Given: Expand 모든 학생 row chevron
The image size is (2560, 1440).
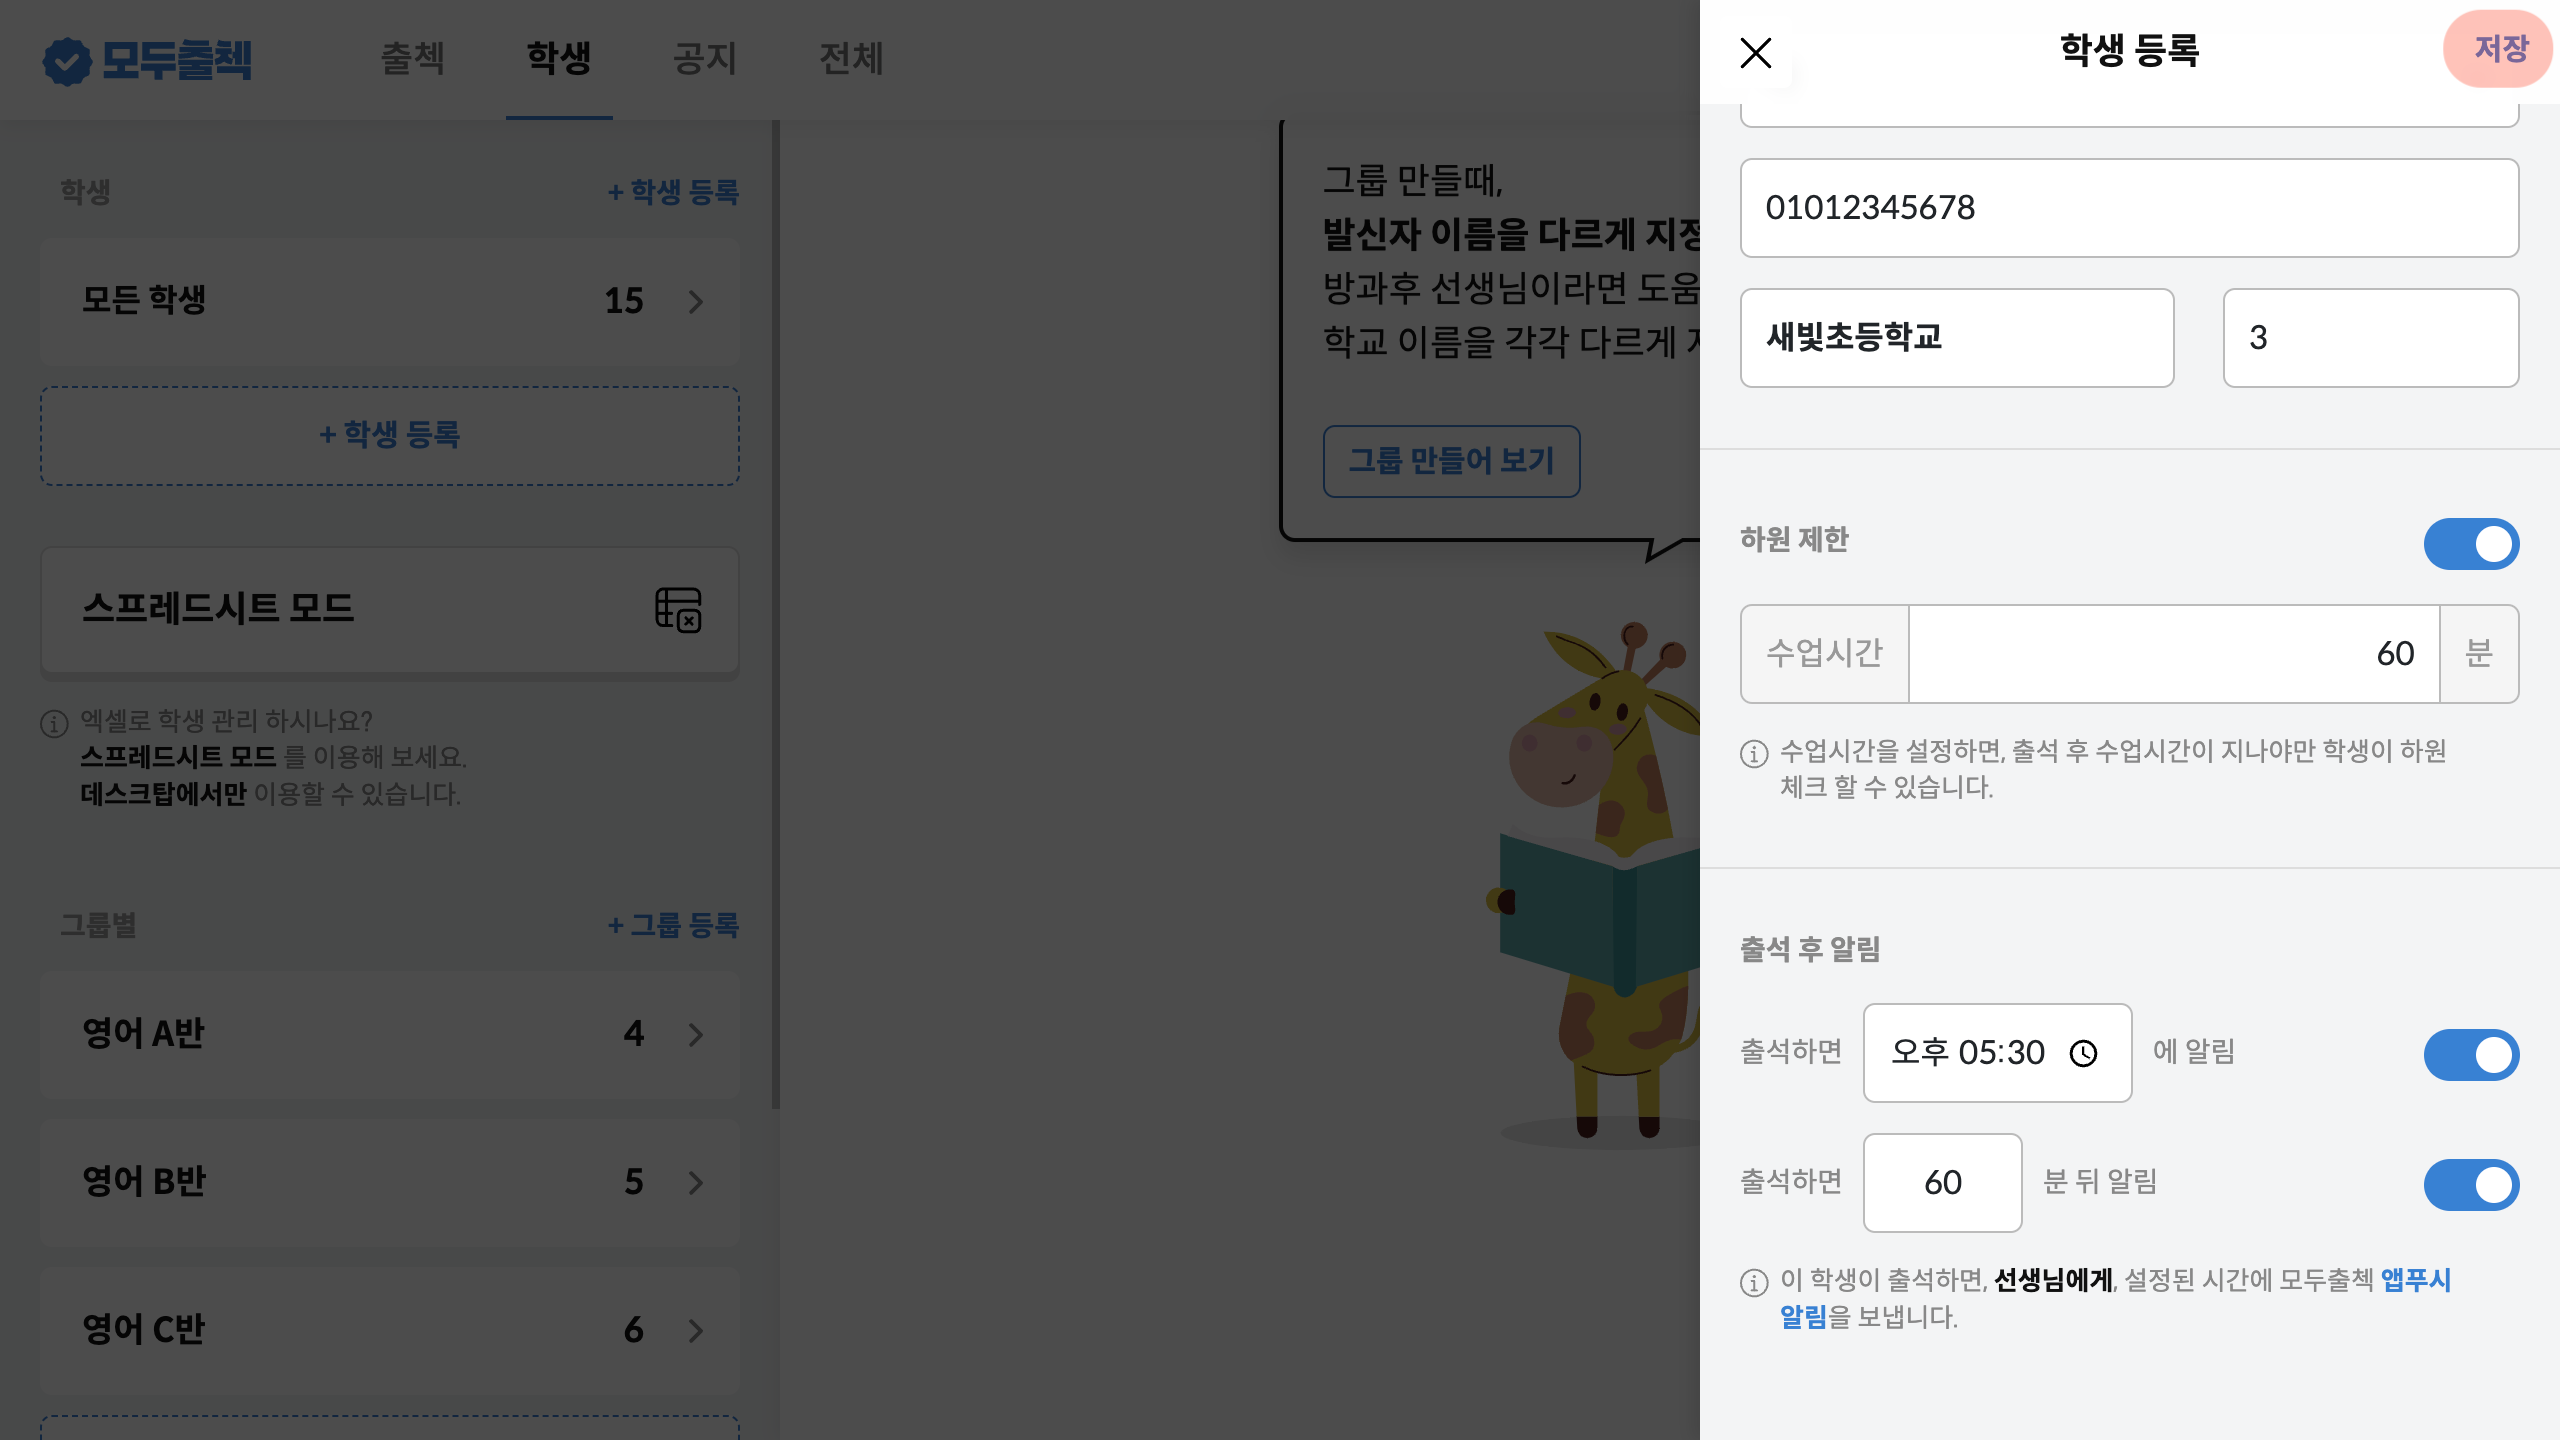Looking at the screenshot, I should click(x=696, y=301).
